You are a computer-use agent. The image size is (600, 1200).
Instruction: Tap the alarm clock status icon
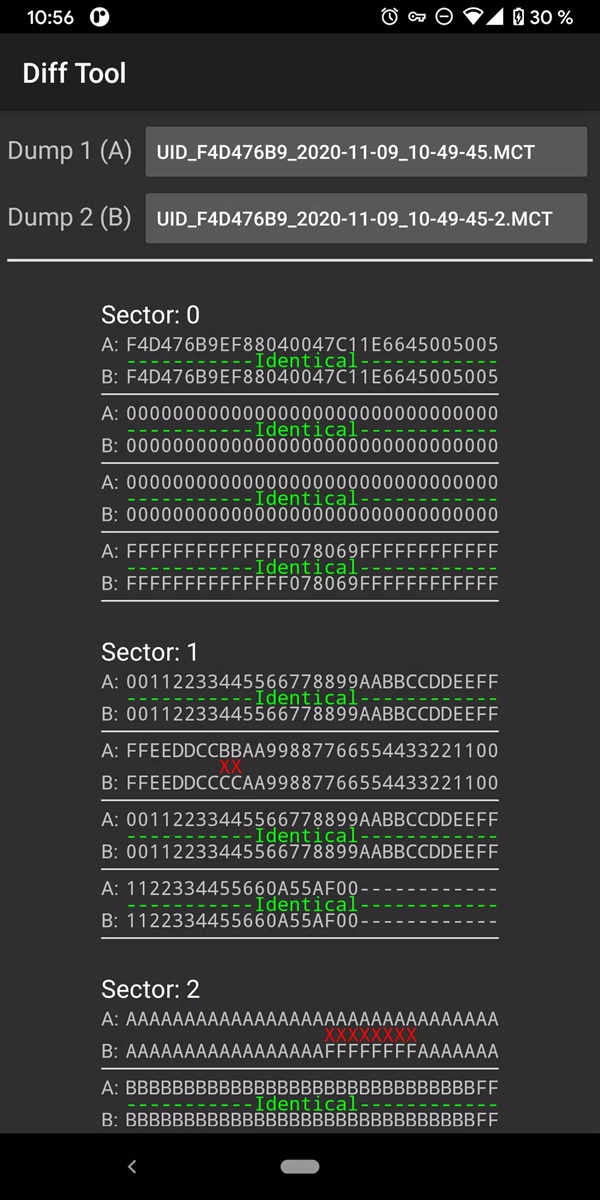pos(388,16)
